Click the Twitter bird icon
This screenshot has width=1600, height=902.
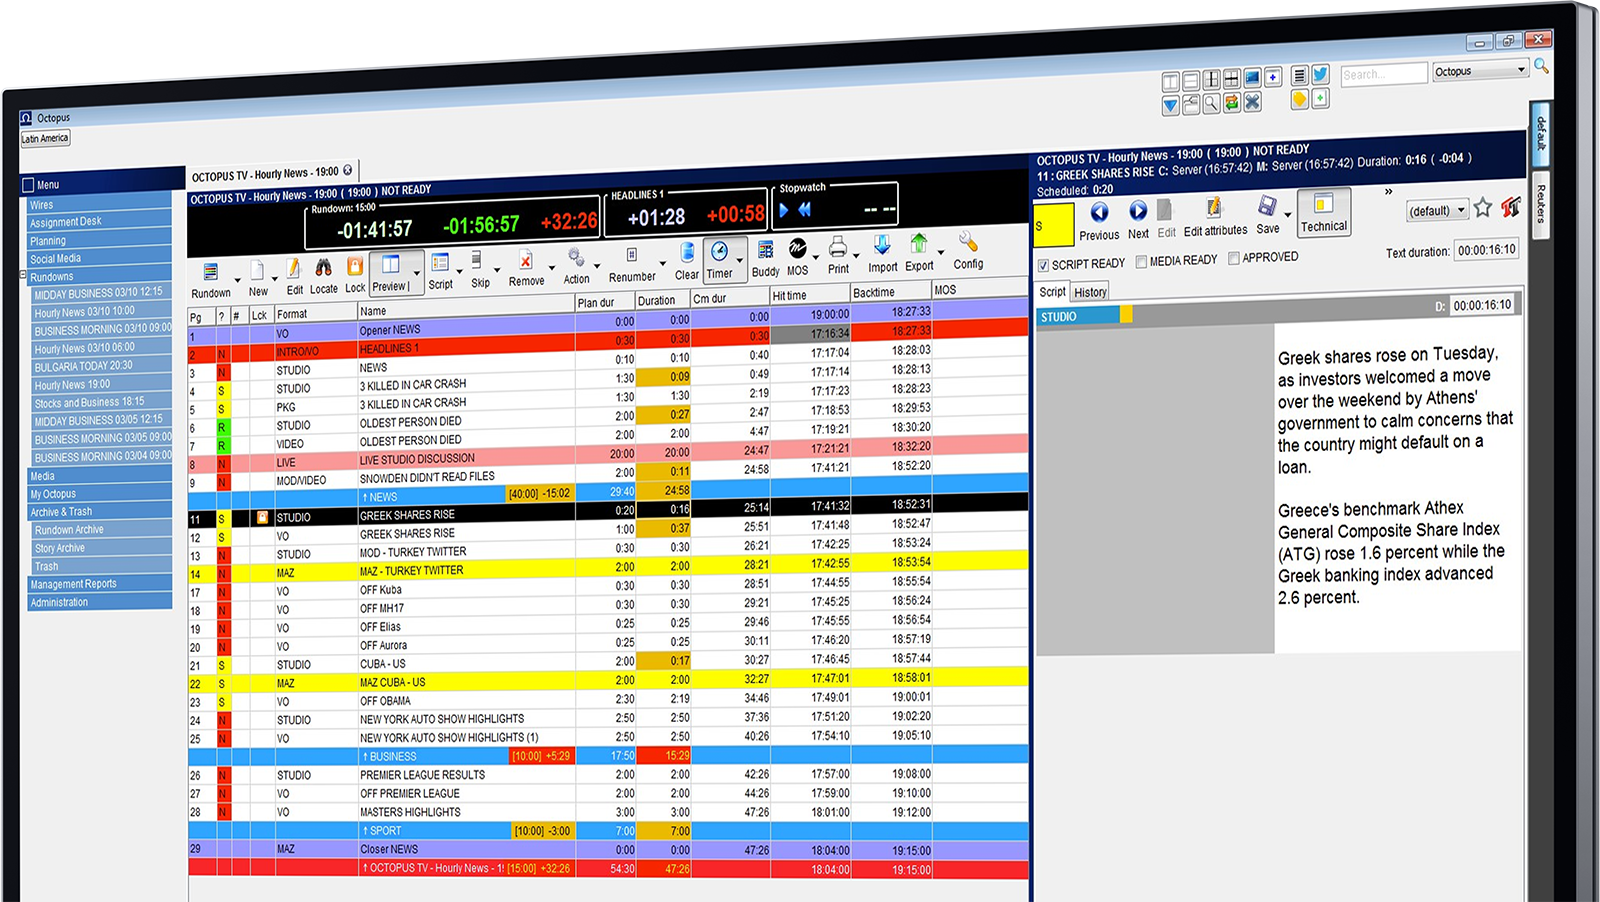pyautogui.click(x=1320, y=74)
